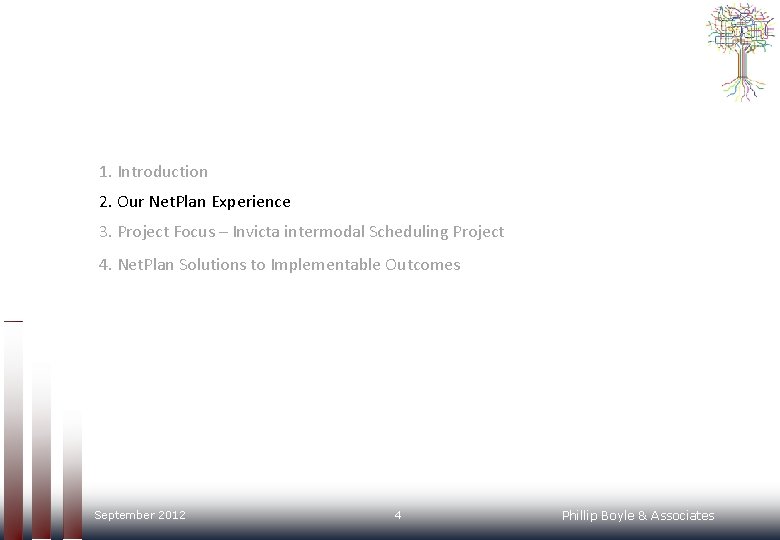780x540 pixels.
Task: Click '4. NetPlan Solutions to Implementable Outcomes'
Action: tap(280, 265)
